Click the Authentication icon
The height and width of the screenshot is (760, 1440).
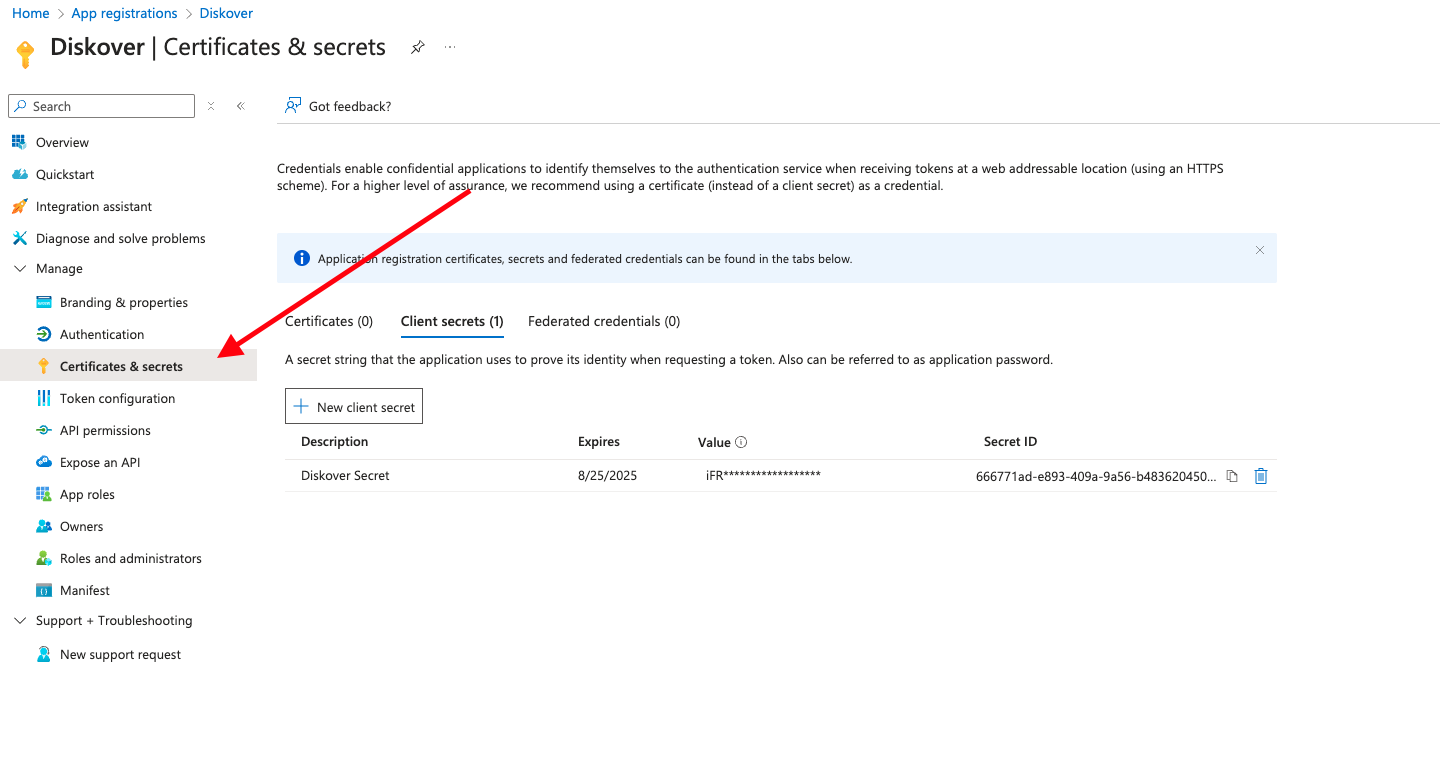pyautogui.click(x=43, y=334)
